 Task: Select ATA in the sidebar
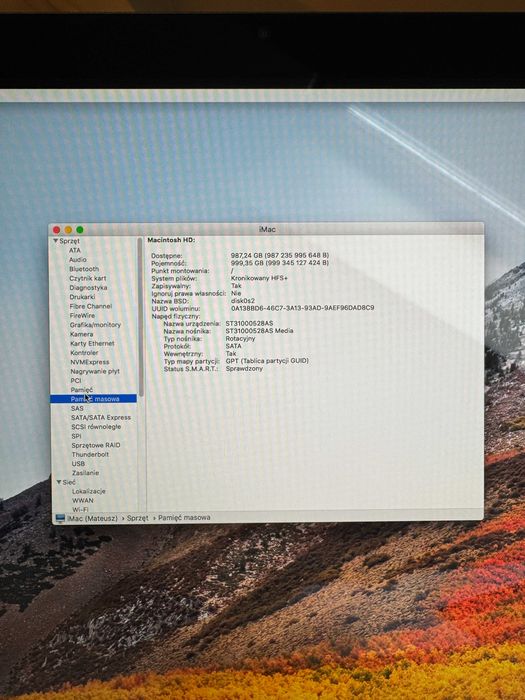tap(75, 250)
